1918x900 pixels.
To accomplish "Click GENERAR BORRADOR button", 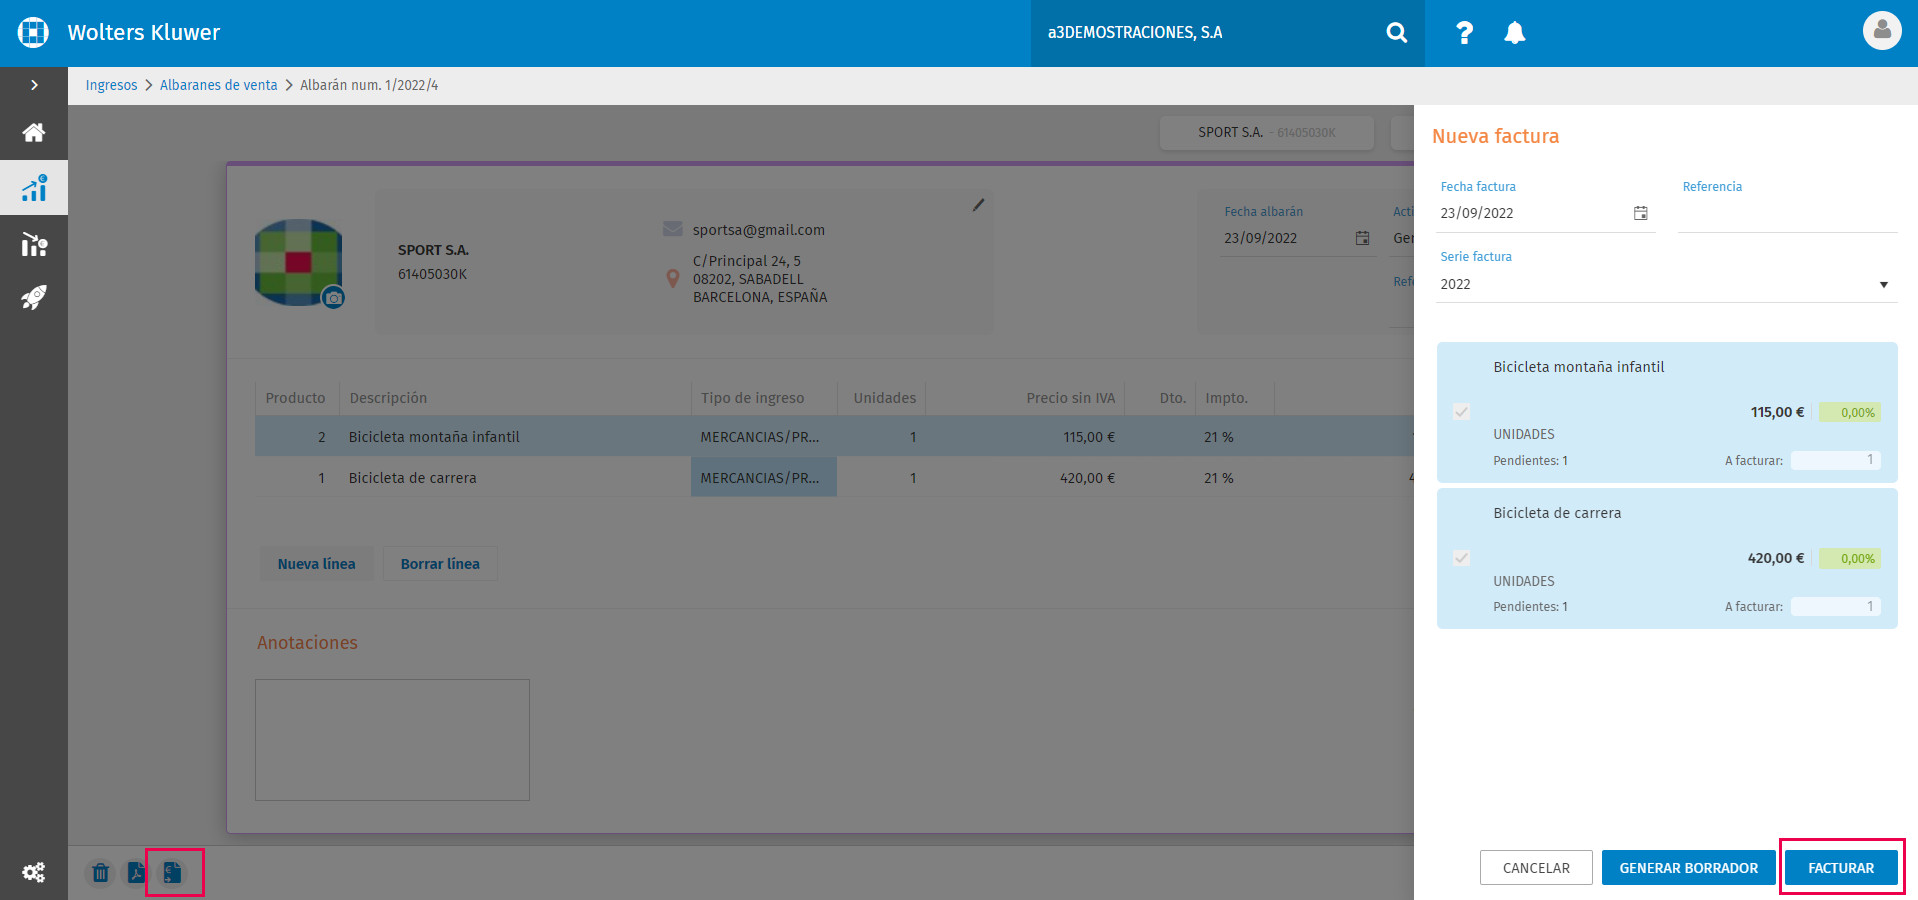I will click(x=1689, y=868).
